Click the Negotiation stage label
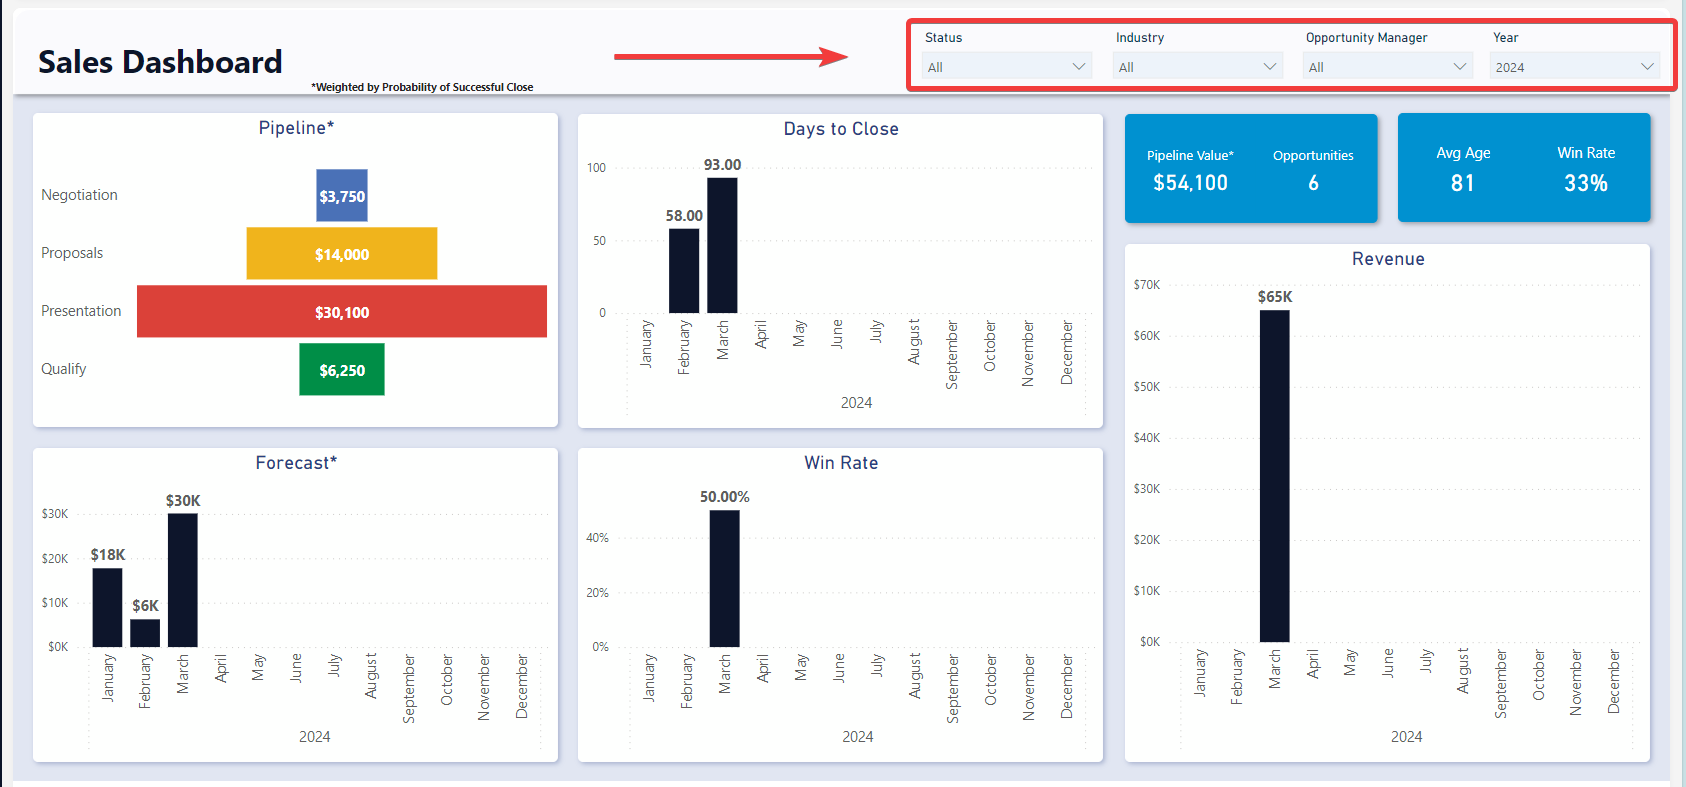This screenshot has width=1686, height=787. (79, 195)
